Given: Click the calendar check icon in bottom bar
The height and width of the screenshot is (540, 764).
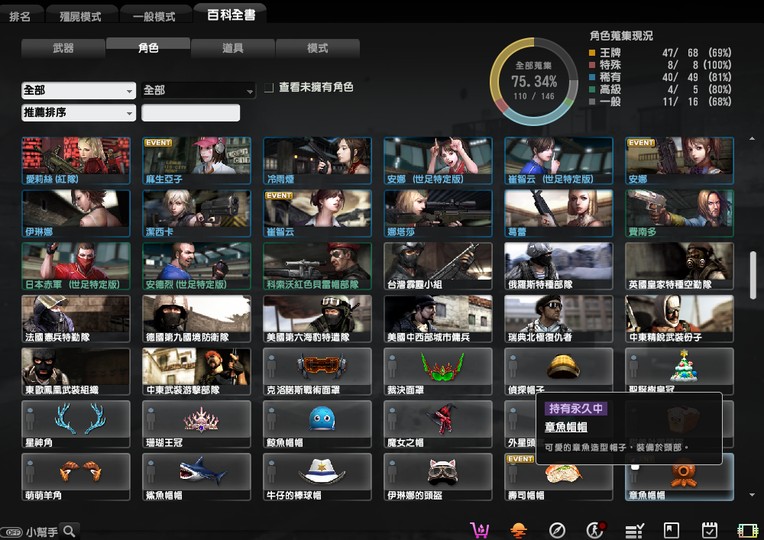Looking at the screenshot, I should 710,530.
